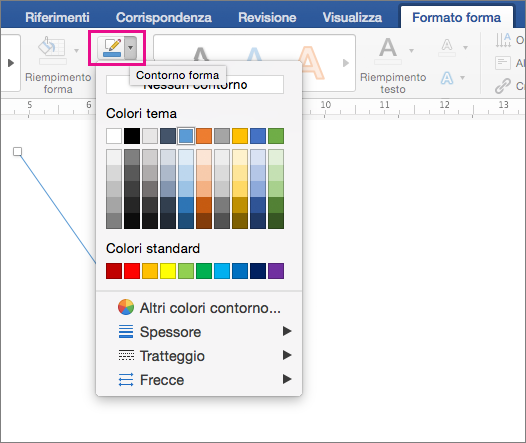Click the Contorno forma pencil icon
This screenshot has height=443, width=526.
pyautogui.click(x=112, y=48)
